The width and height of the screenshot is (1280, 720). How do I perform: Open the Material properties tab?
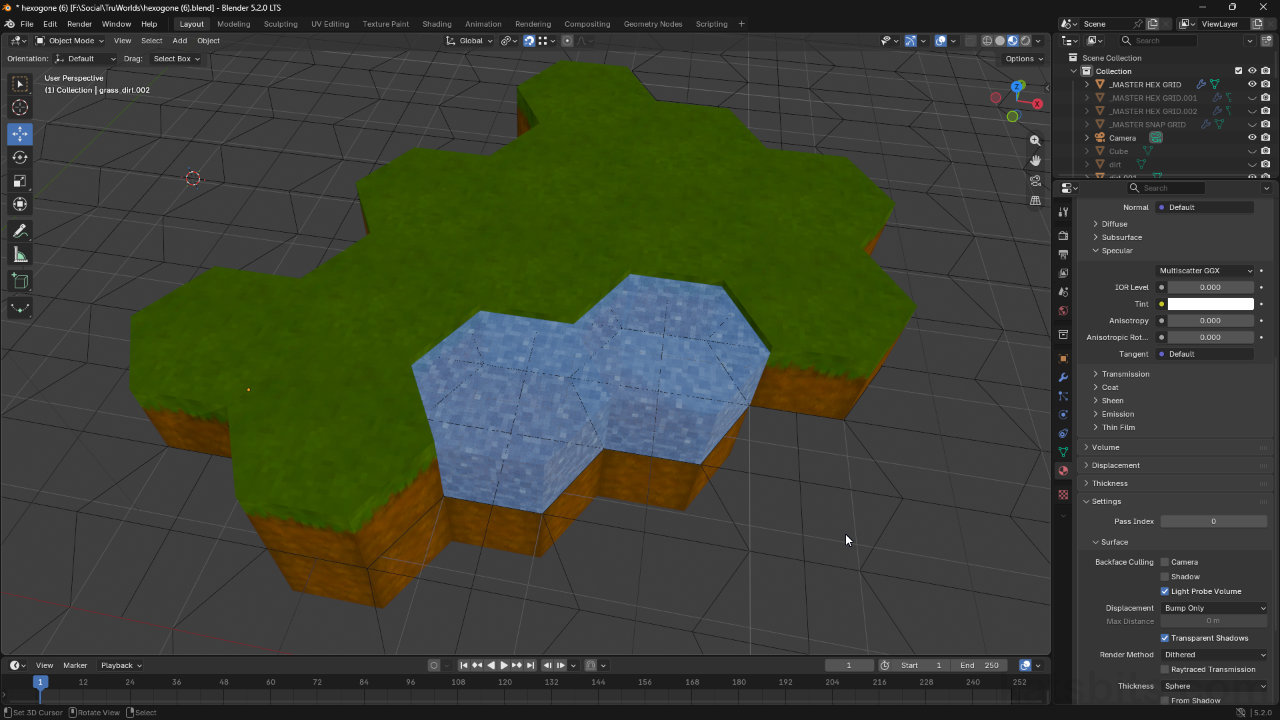click(x=1063, y=471)
